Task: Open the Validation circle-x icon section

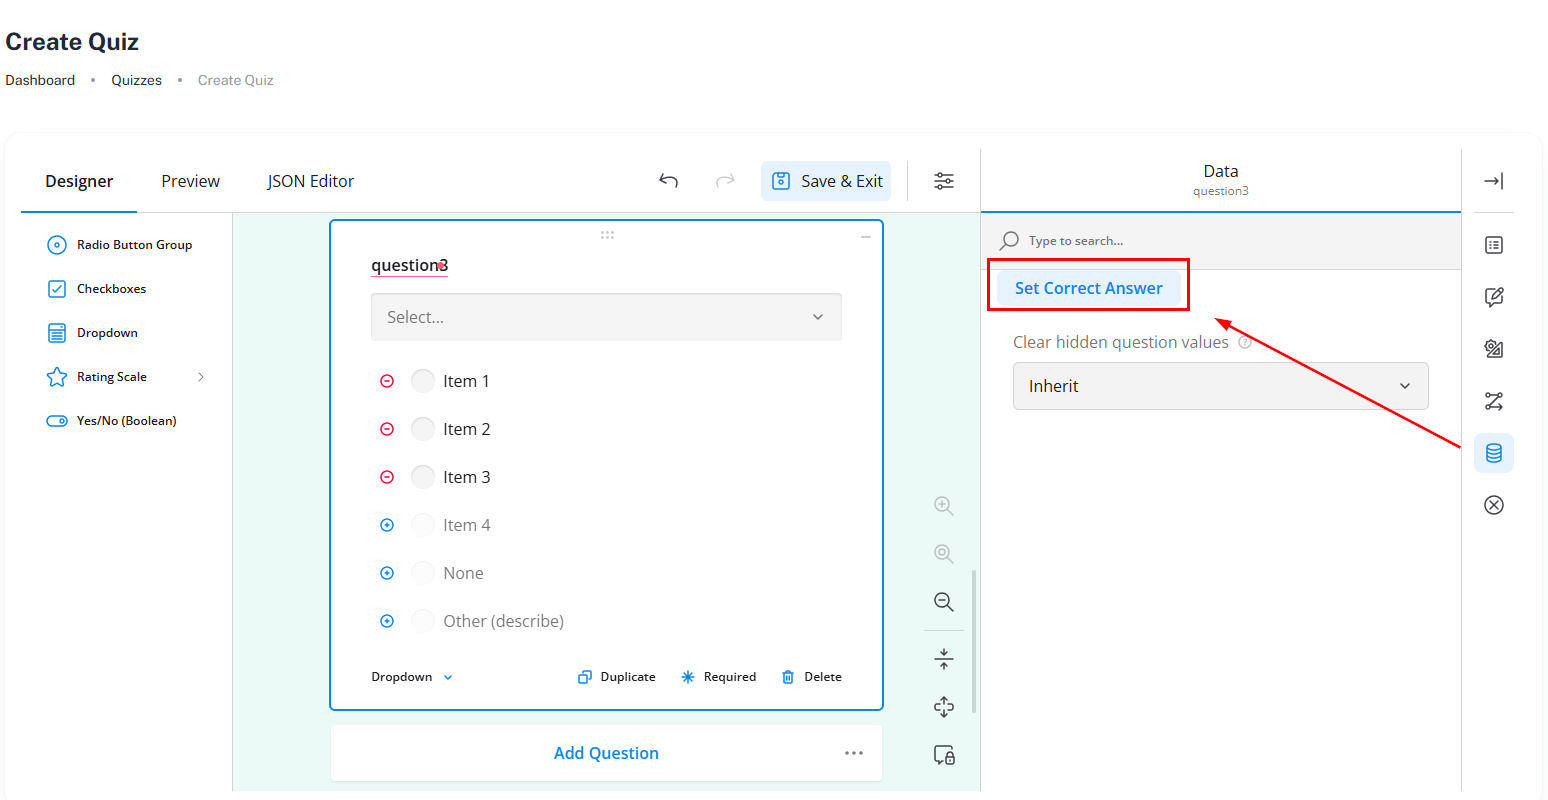Action: click(1493, 505)
